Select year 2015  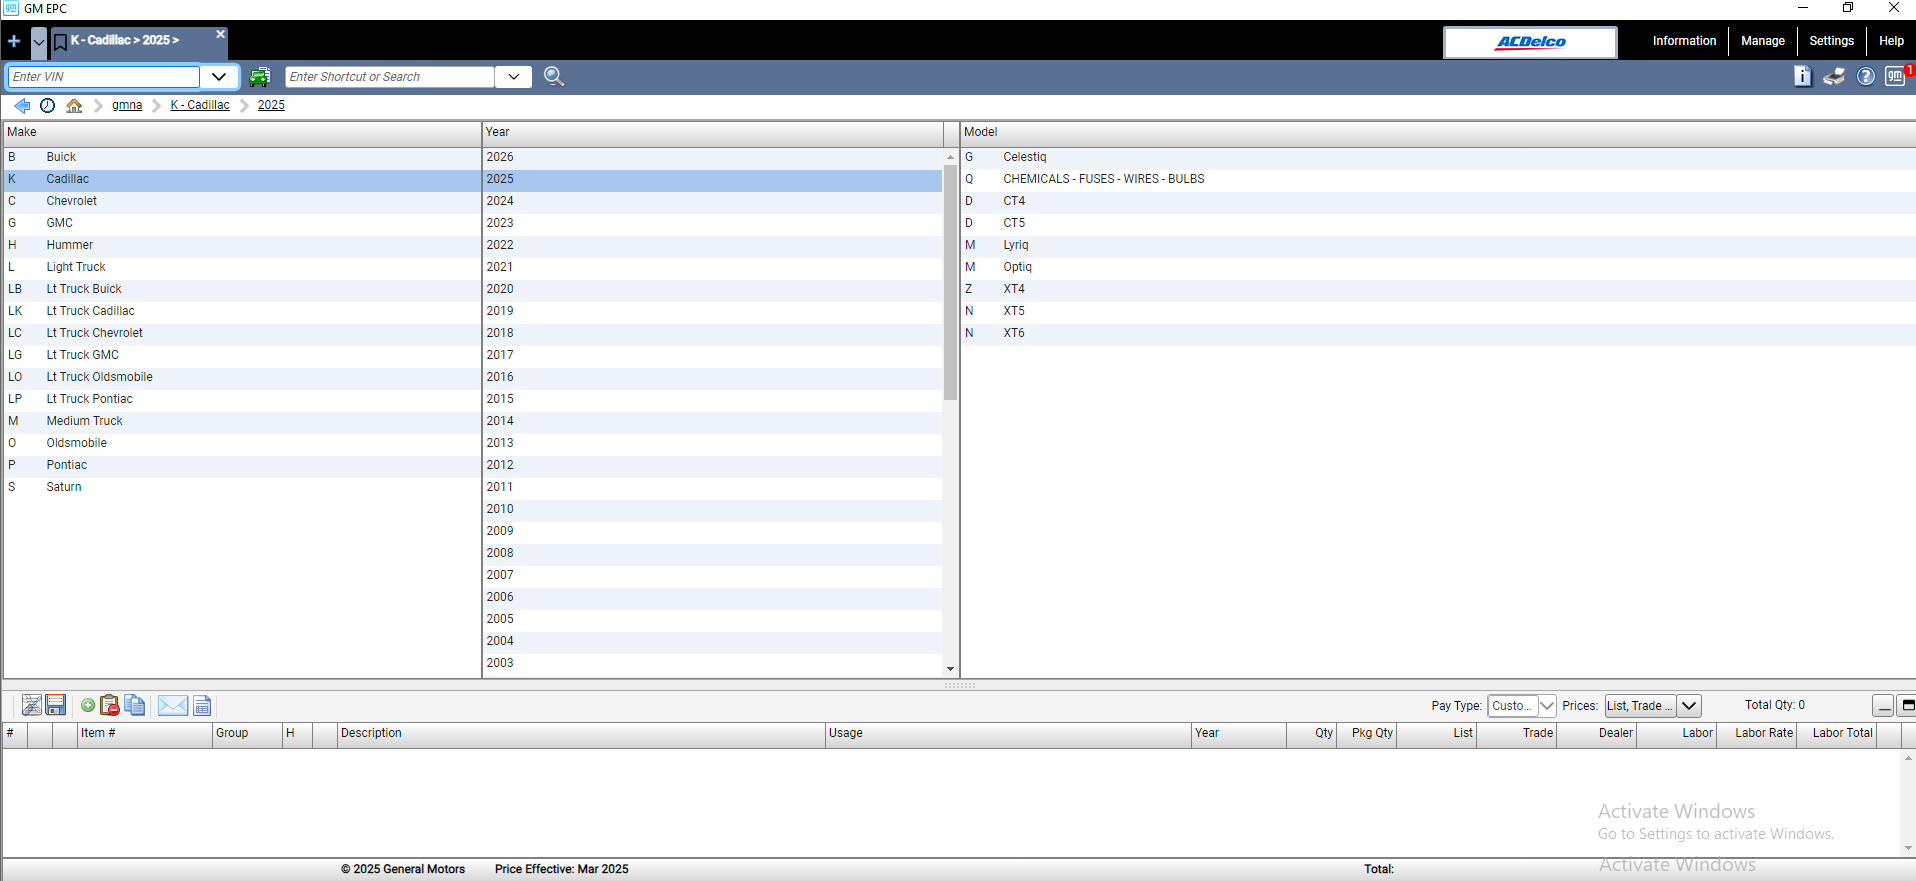(x=712, y=399)
